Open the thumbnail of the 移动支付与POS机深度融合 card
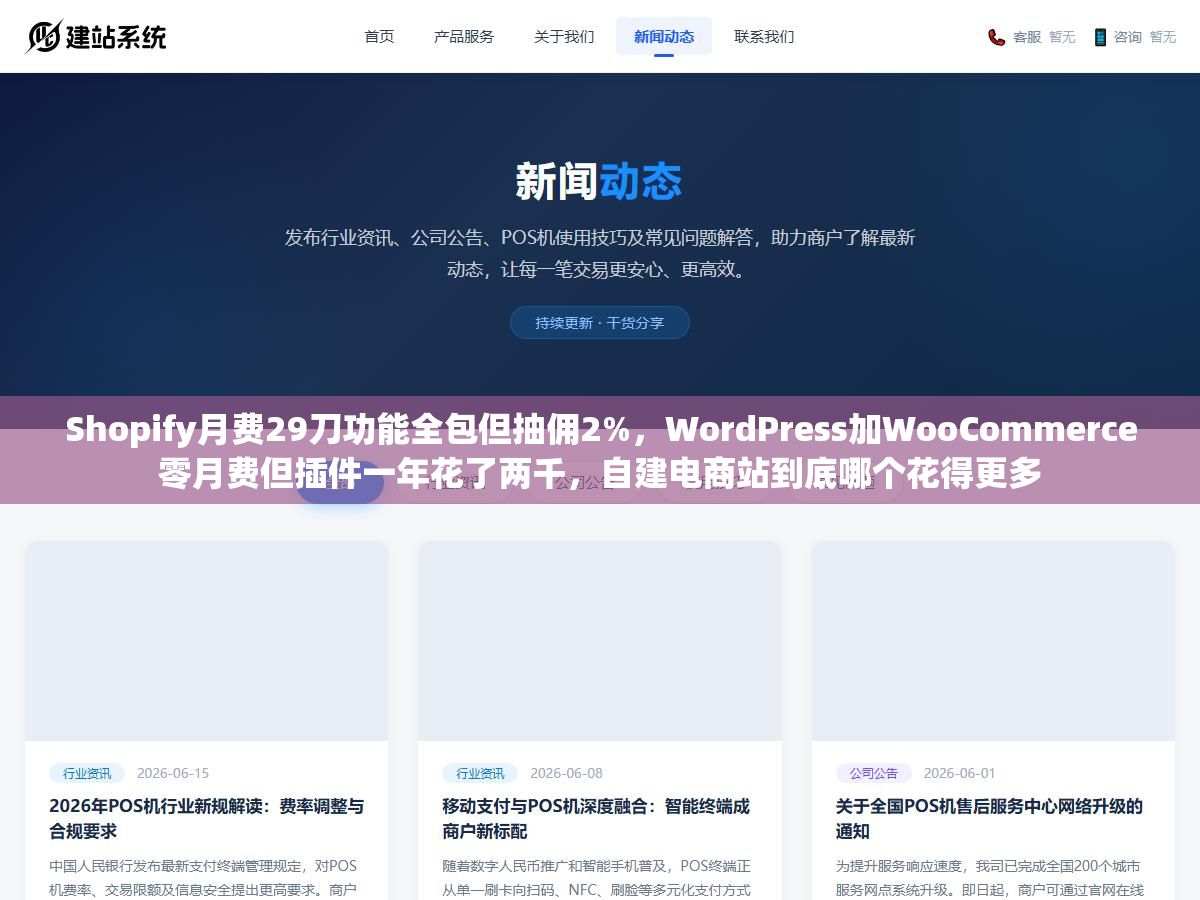 click(x=600, y=641)
